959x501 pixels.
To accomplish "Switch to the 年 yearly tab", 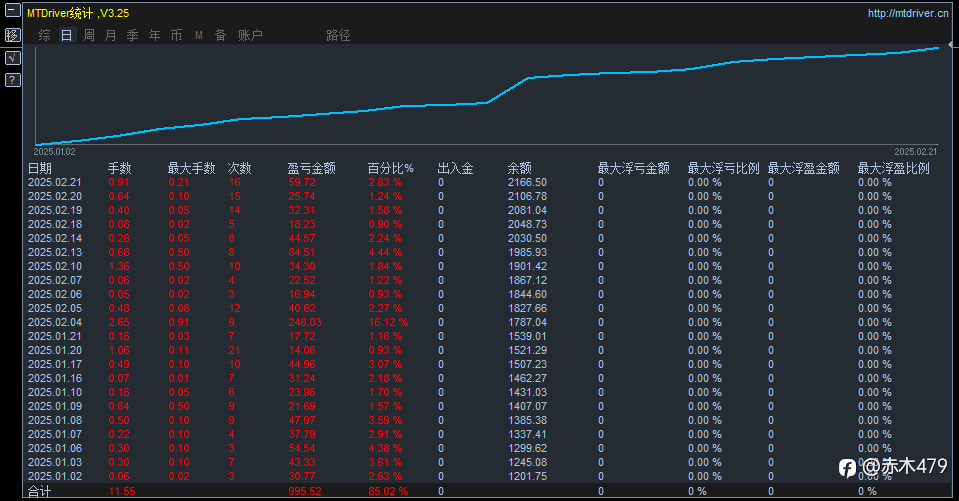I will [x=155, y=35].
